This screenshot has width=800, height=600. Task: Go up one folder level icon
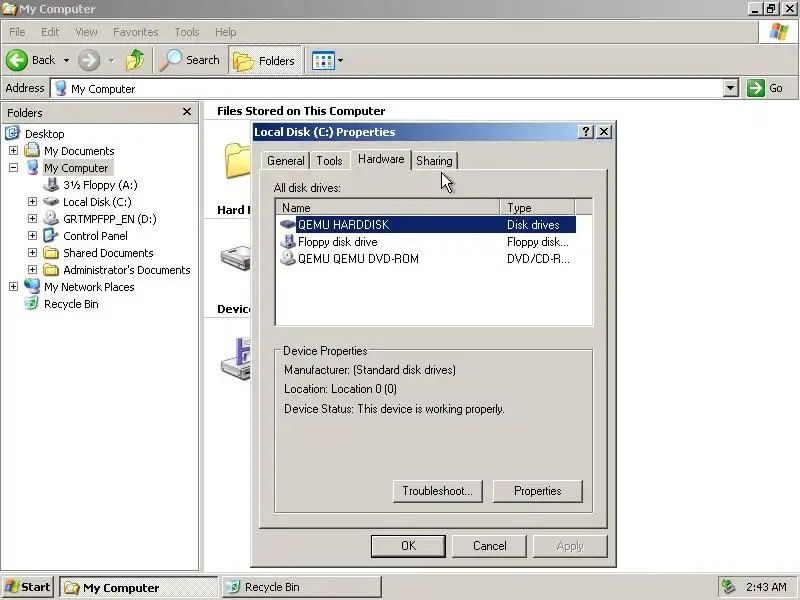[x=135, y=60]
